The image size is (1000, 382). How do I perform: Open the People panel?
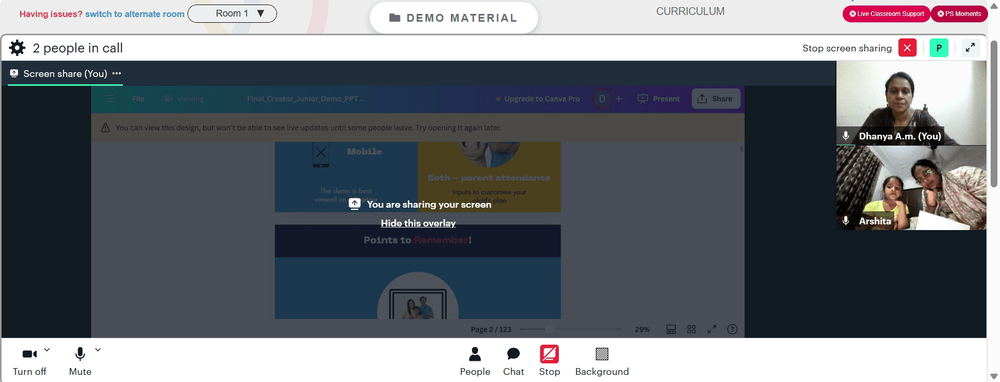(x=475, y=361)
